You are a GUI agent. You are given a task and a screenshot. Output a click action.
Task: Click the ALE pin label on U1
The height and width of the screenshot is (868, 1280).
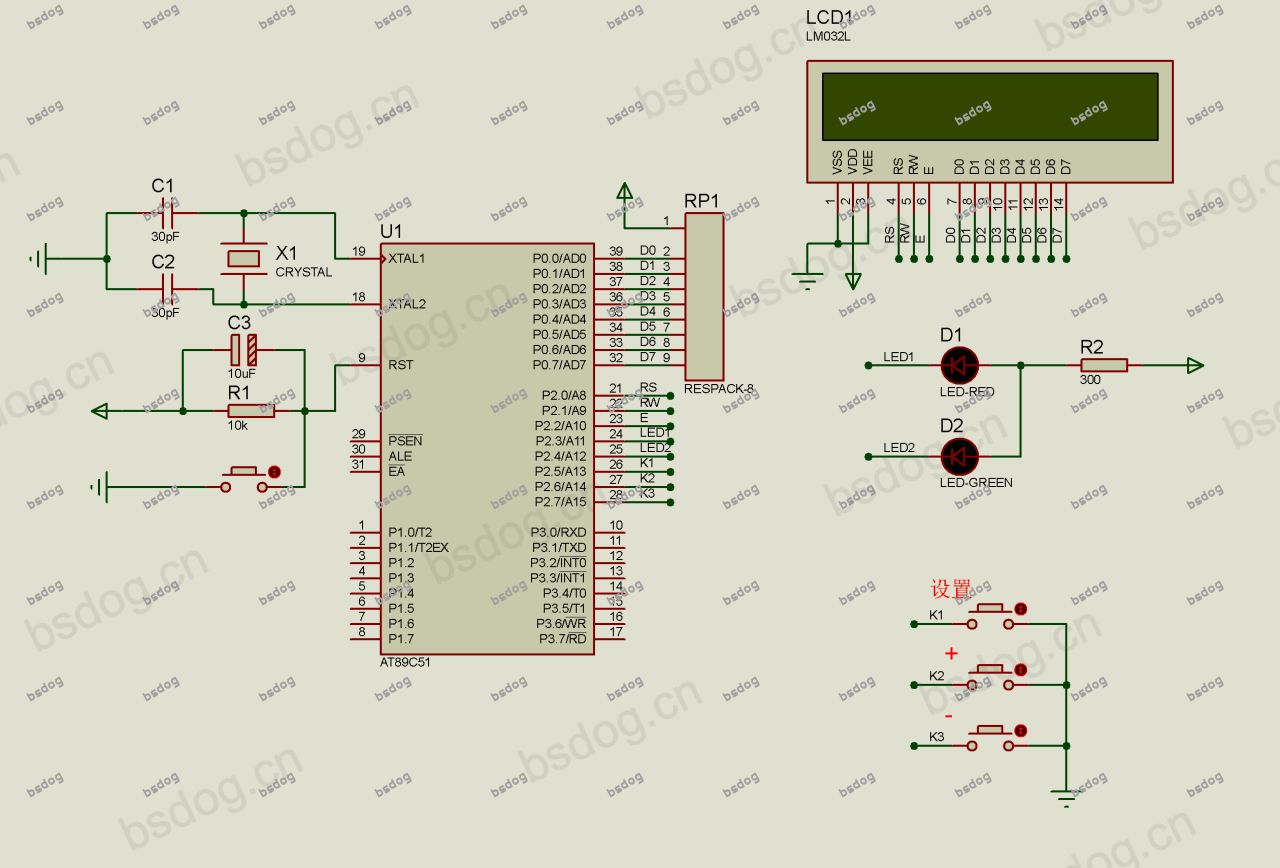pyautogui.click(x=400, y=456)
